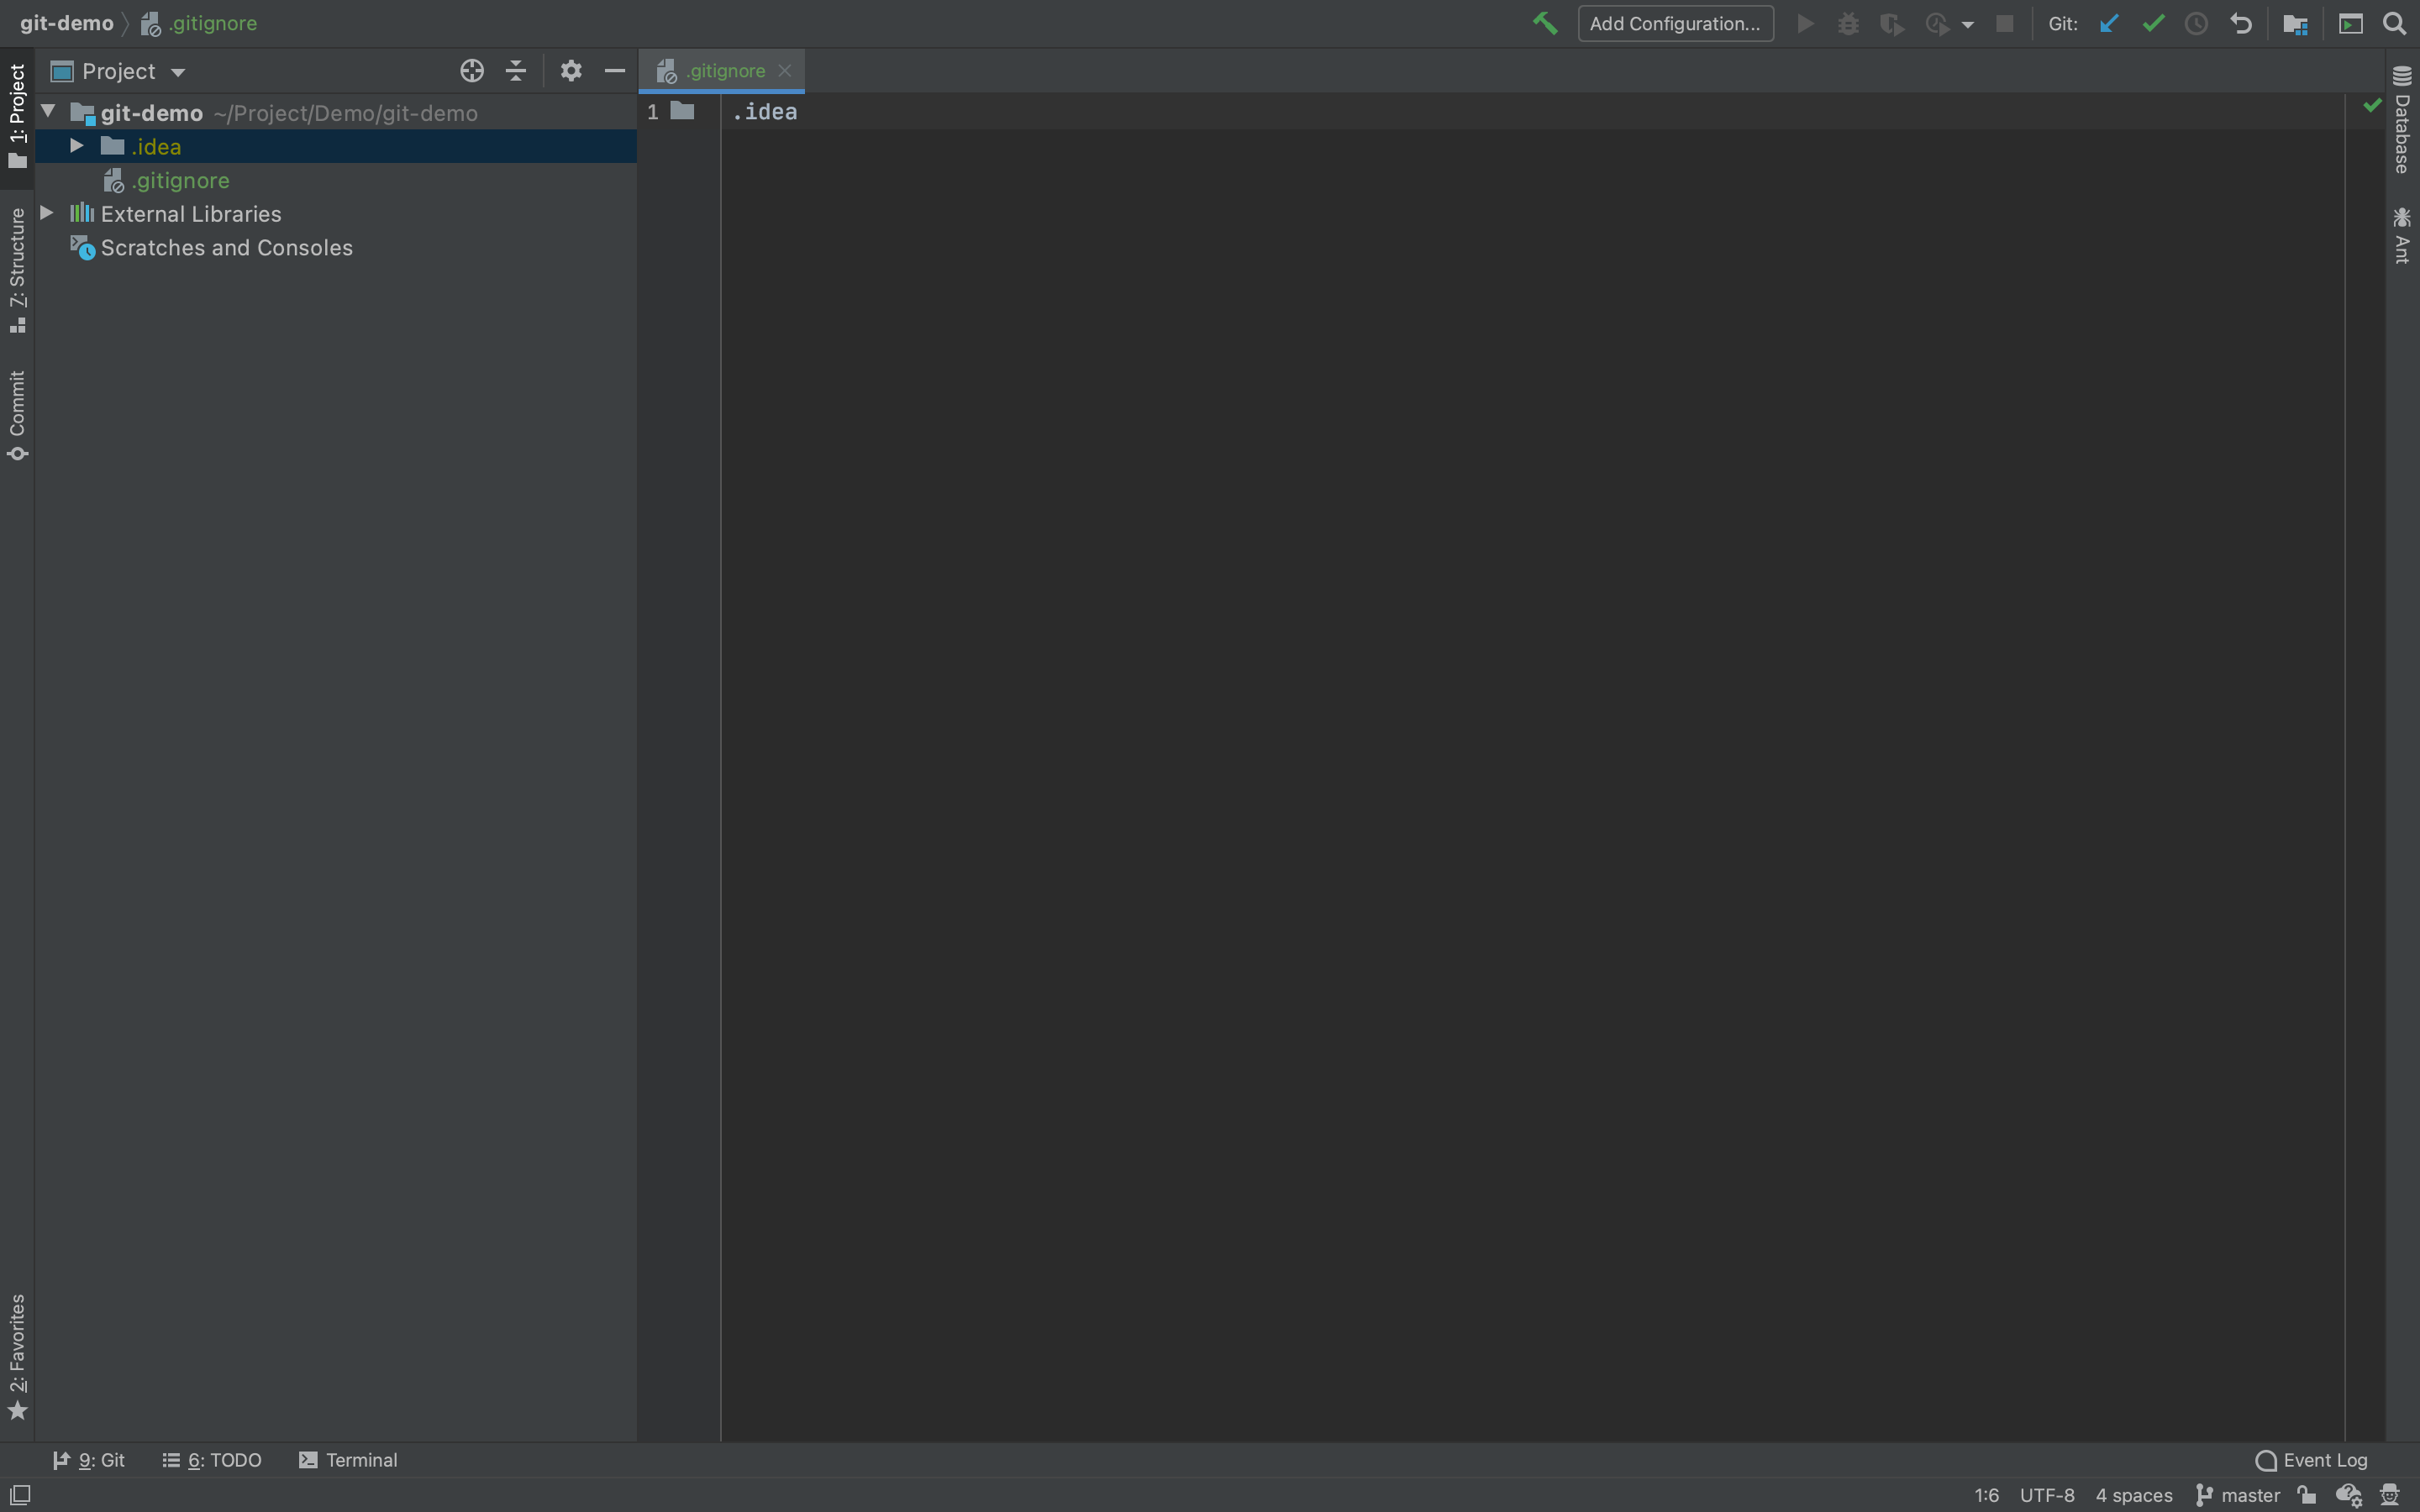
Task: Click Git Commit checkmark icon
Action: pos(2153,23)
